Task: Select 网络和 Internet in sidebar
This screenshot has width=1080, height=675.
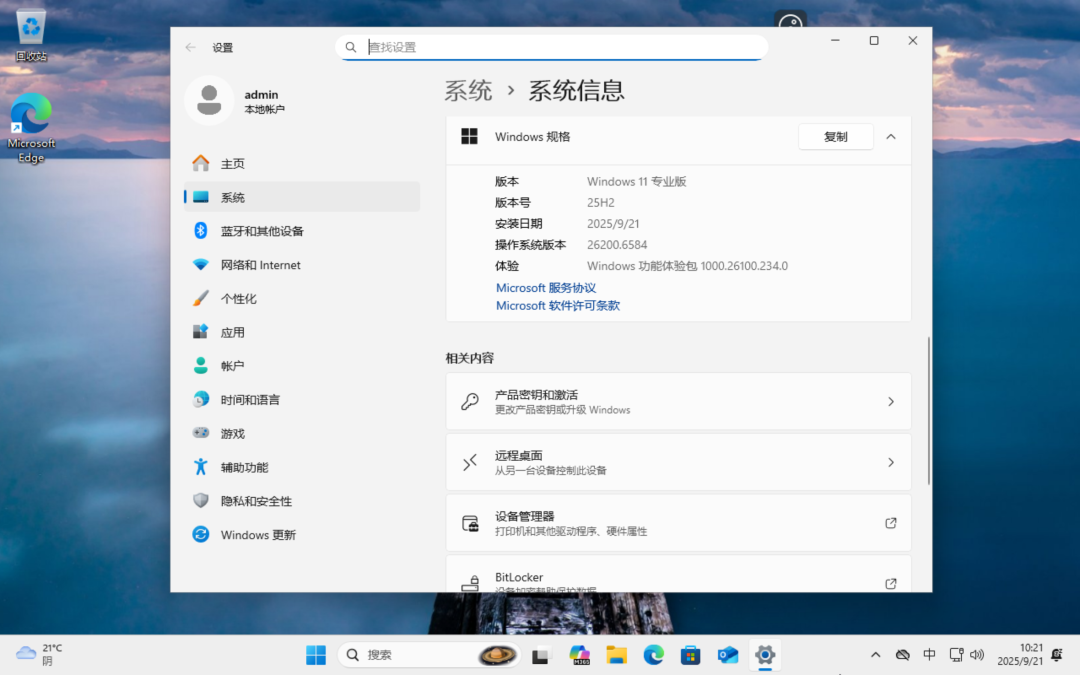Action: coord(302,264)
